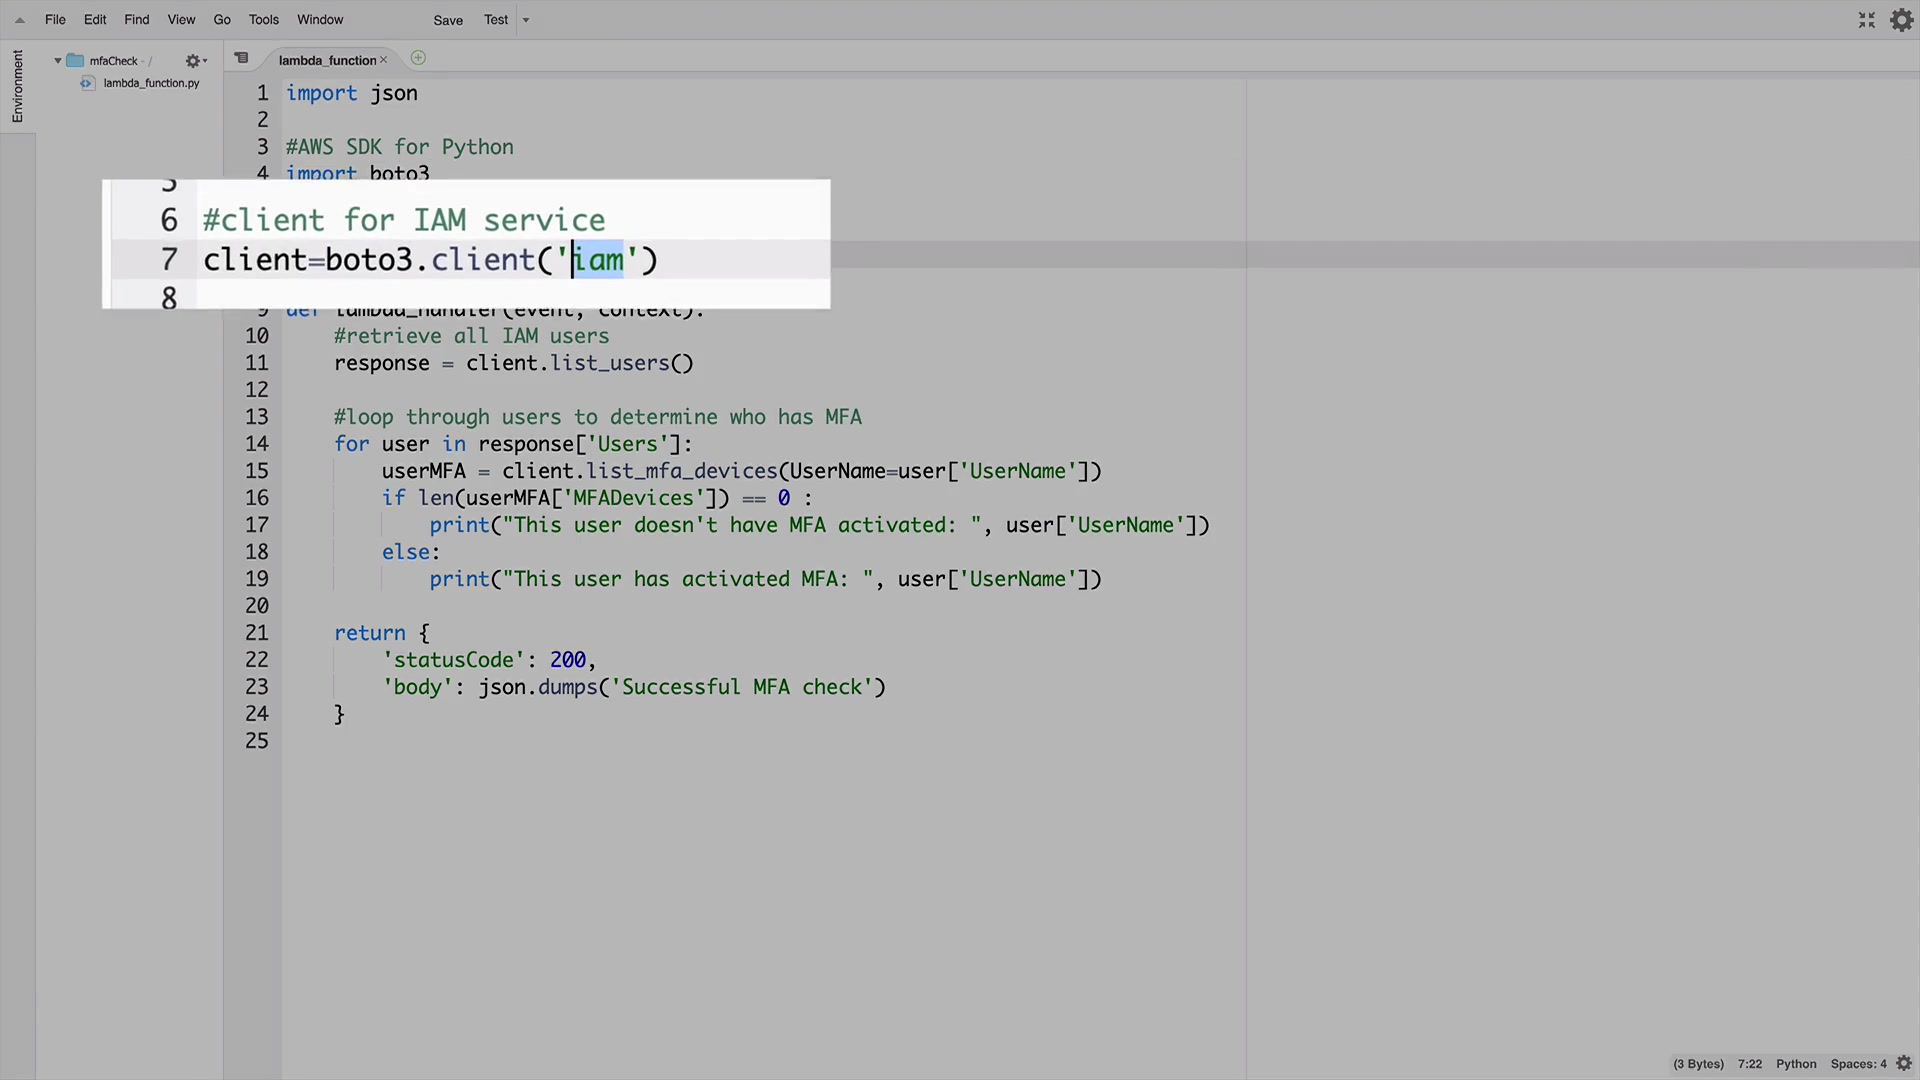Image resolution: width=1920 pixels, height=1080 pixels.
Task: Open the Tools menu
Action: click(x=263, y=20)
